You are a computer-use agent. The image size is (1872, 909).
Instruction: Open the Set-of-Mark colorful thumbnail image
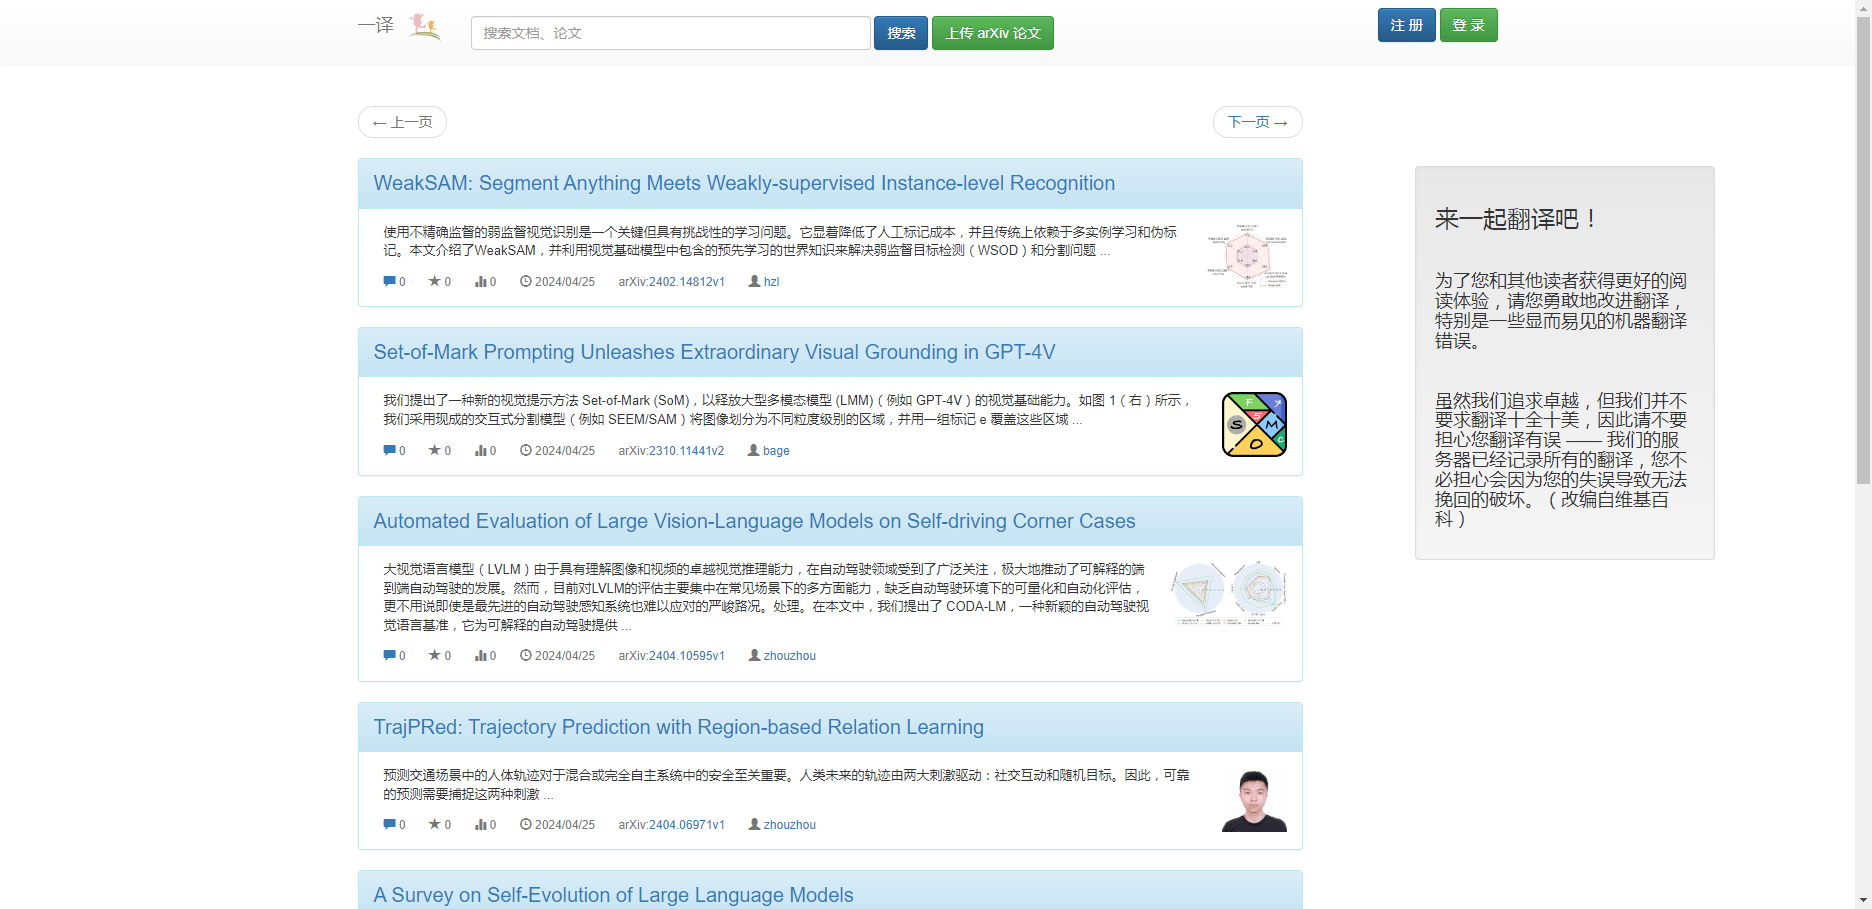pos(1253,425)
